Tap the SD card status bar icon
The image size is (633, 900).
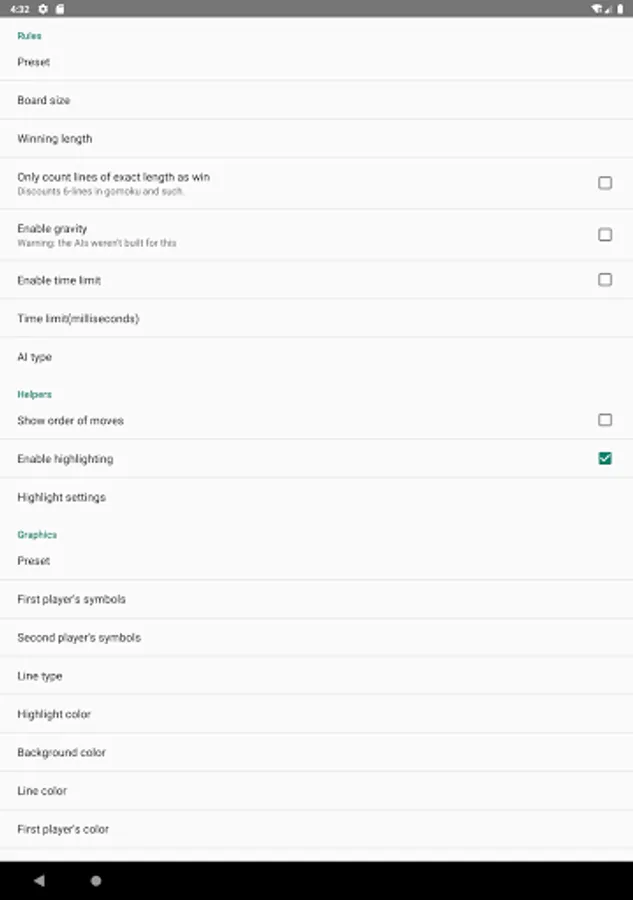[x=60, y=9]
